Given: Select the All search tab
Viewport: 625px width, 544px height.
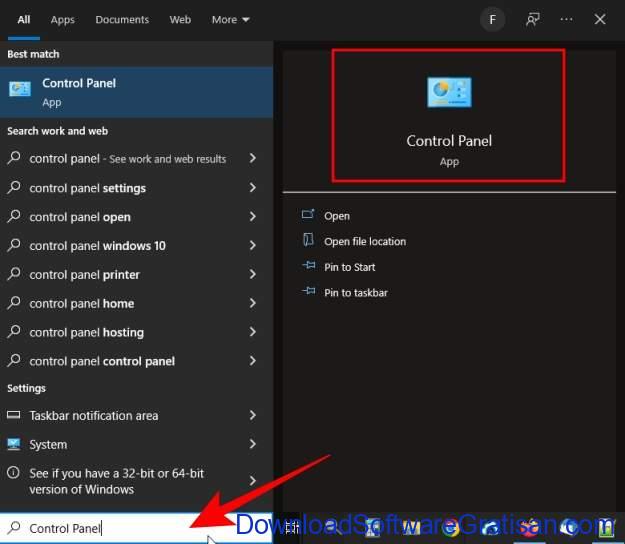Looking at the screenshot, I should pos(24,20).
